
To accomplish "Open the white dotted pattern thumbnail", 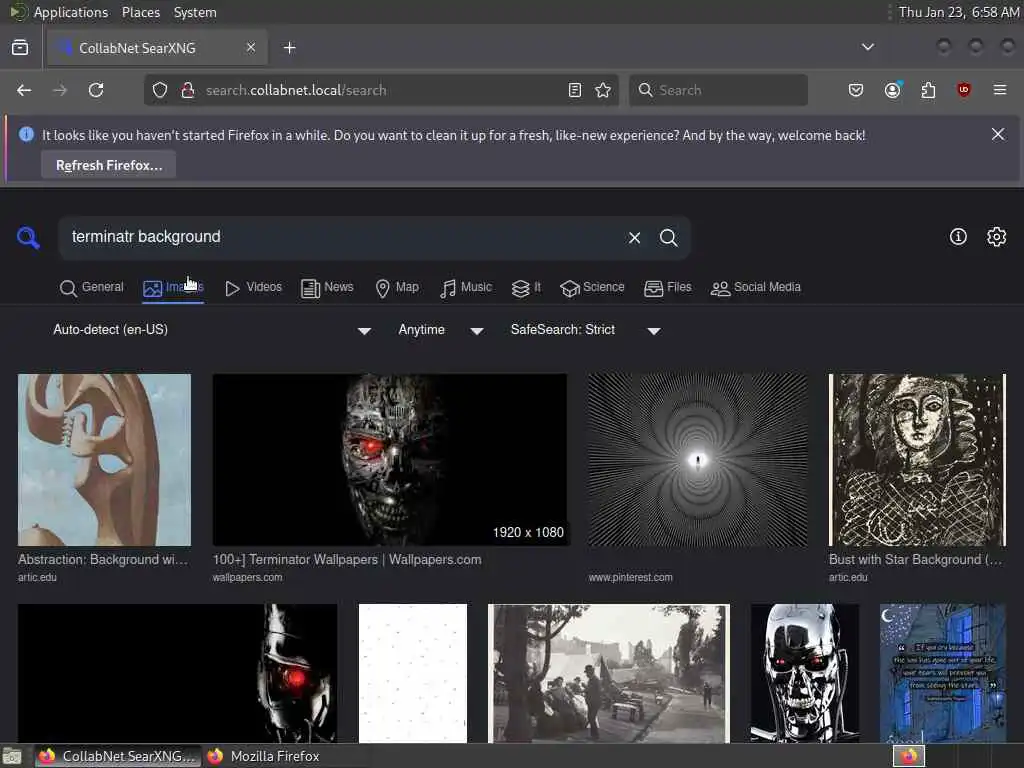I will (x=413, y=673).
